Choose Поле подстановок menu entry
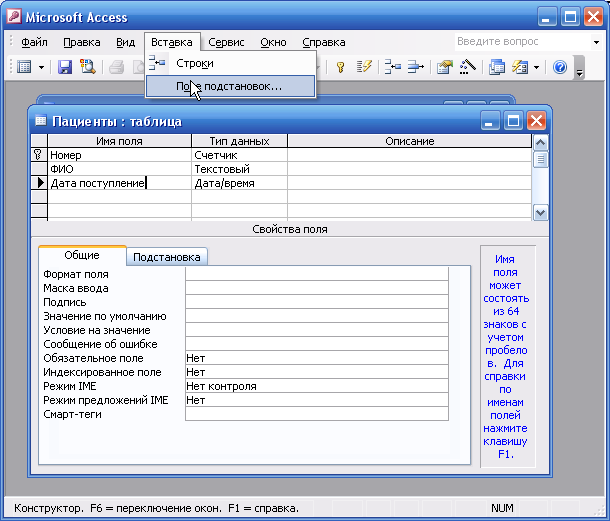The width and height of the screenshot is (610, 521). 230,86
